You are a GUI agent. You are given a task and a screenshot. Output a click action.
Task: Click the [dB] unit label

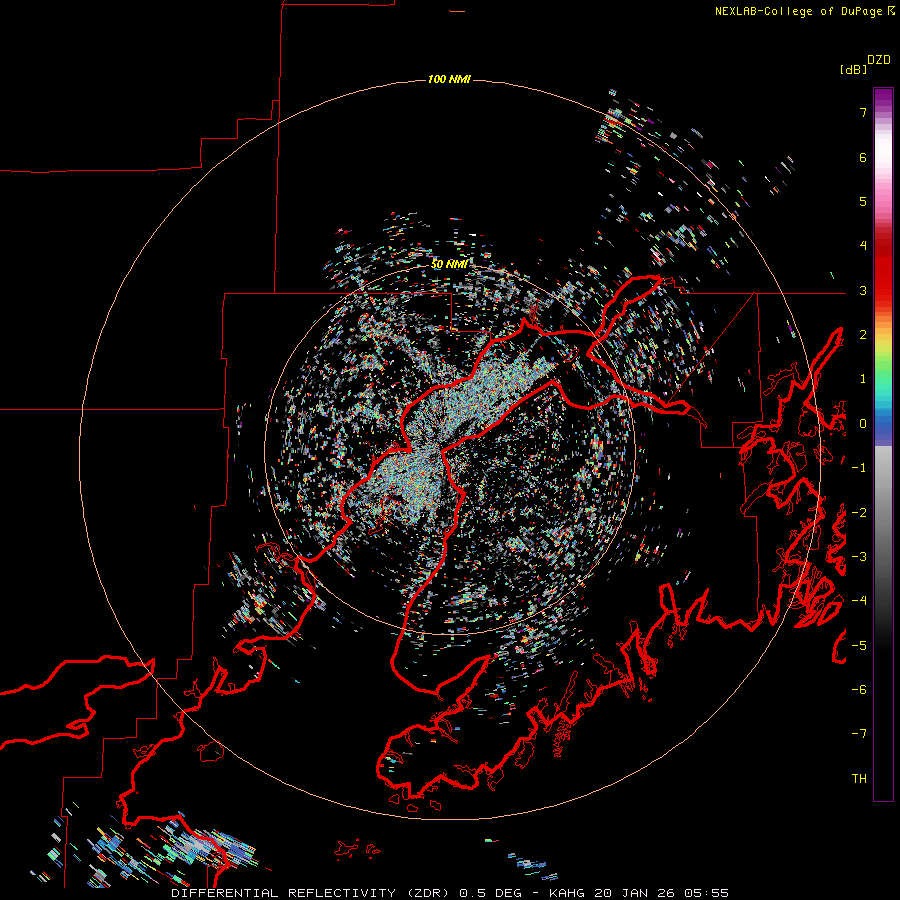[x=854, y=69]
